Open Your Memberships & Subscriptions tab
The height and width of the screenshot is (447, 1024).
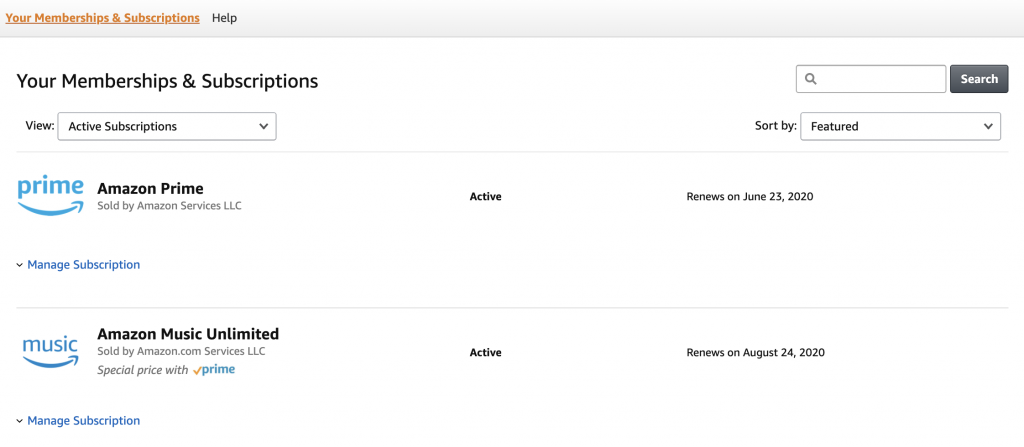[103, 18]
